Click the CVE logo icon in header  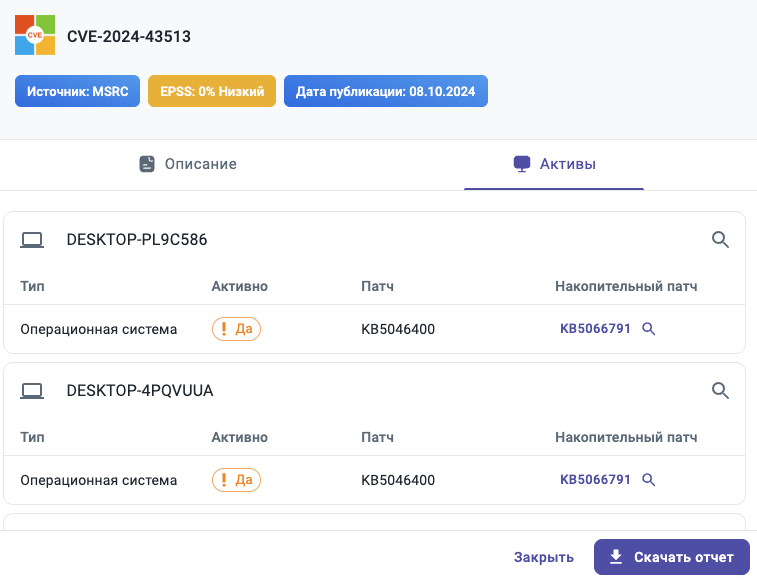coord(35,35)
